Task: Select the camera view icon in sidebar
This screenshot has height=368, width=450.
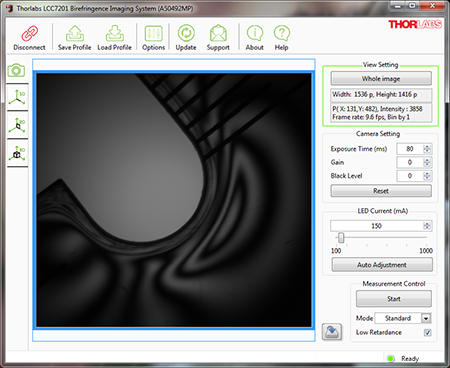Action: point(16,71)
